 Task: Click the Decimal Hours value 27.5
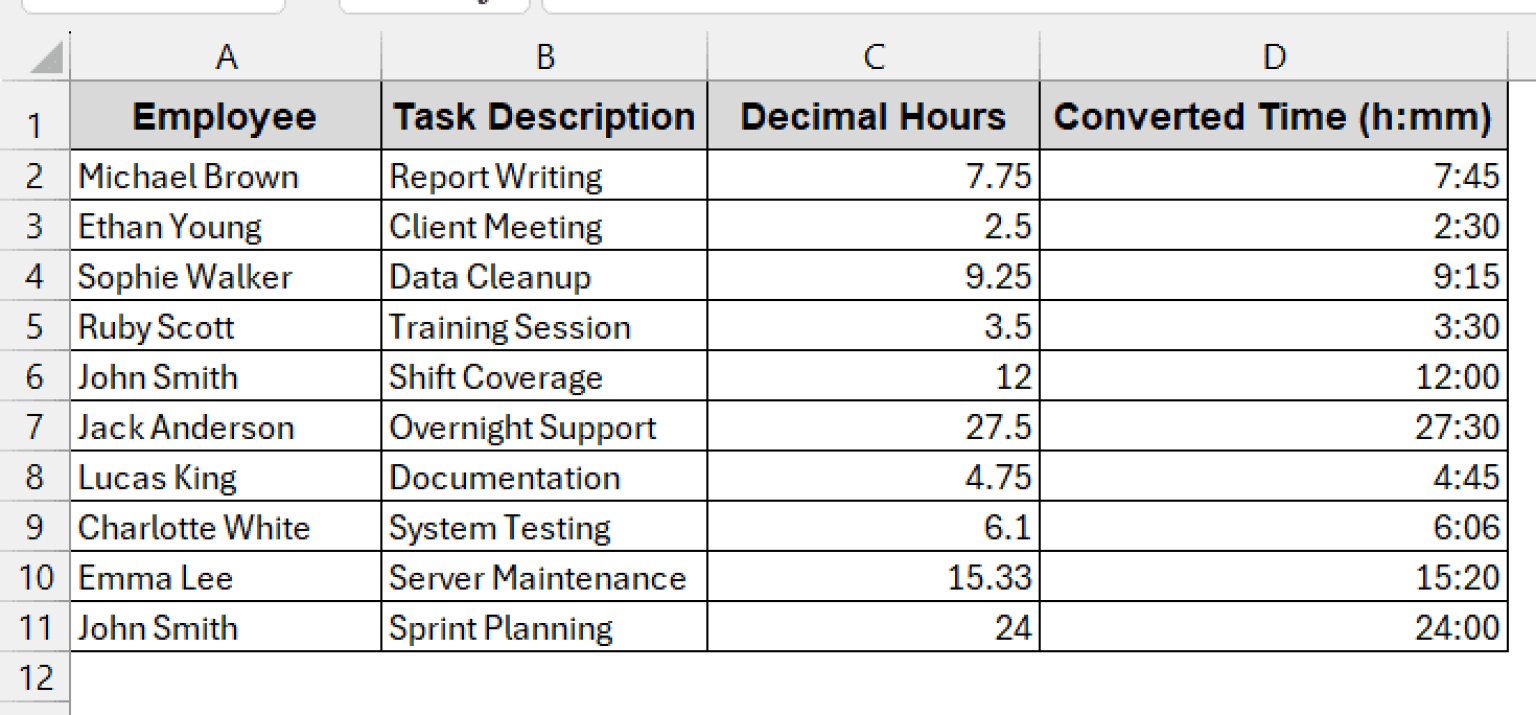tap(872, 427)
